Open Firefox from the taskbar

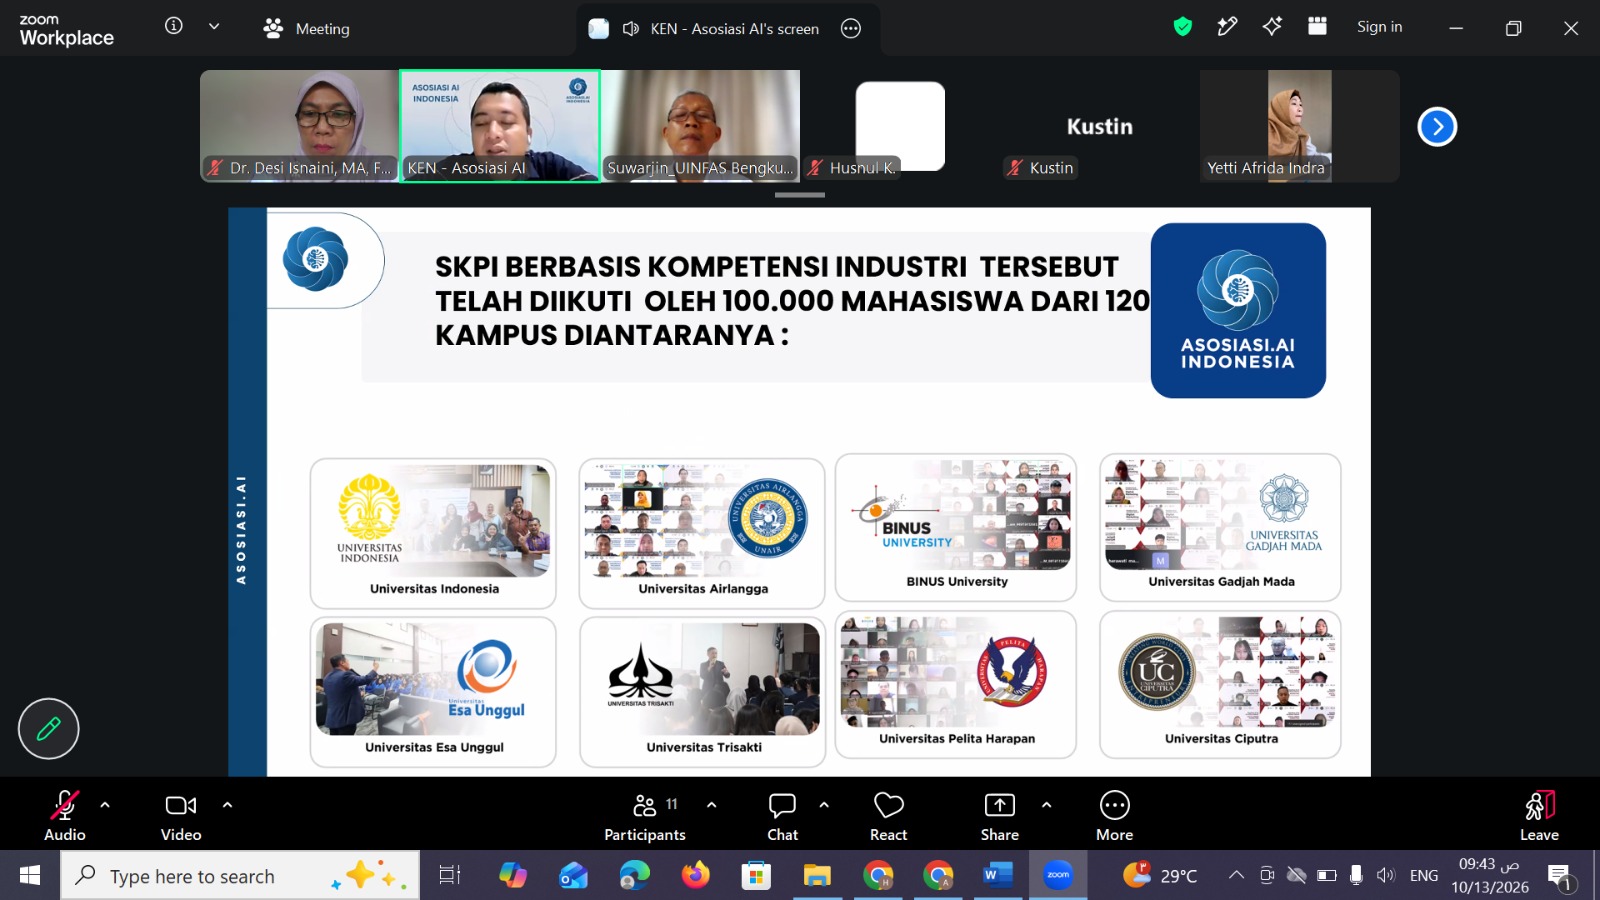pos(695,876)
